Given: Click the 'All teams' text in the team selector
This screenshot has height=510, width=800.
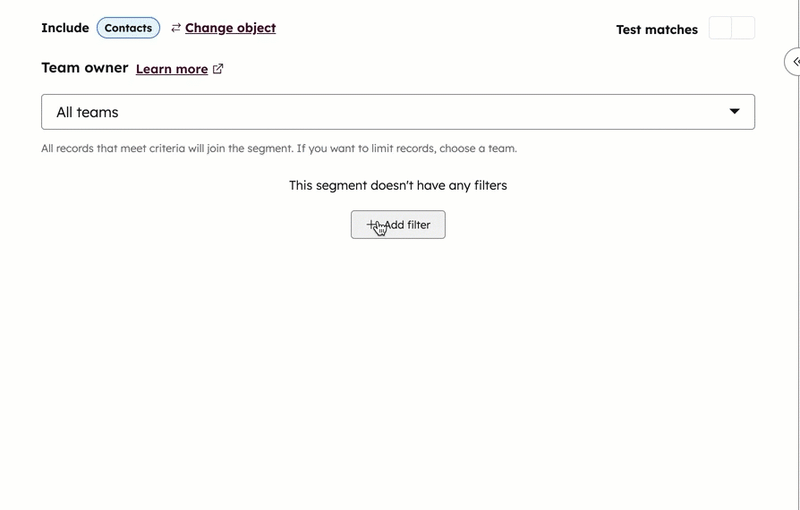Looking at the screenshot, I should [x=87, y=112].
